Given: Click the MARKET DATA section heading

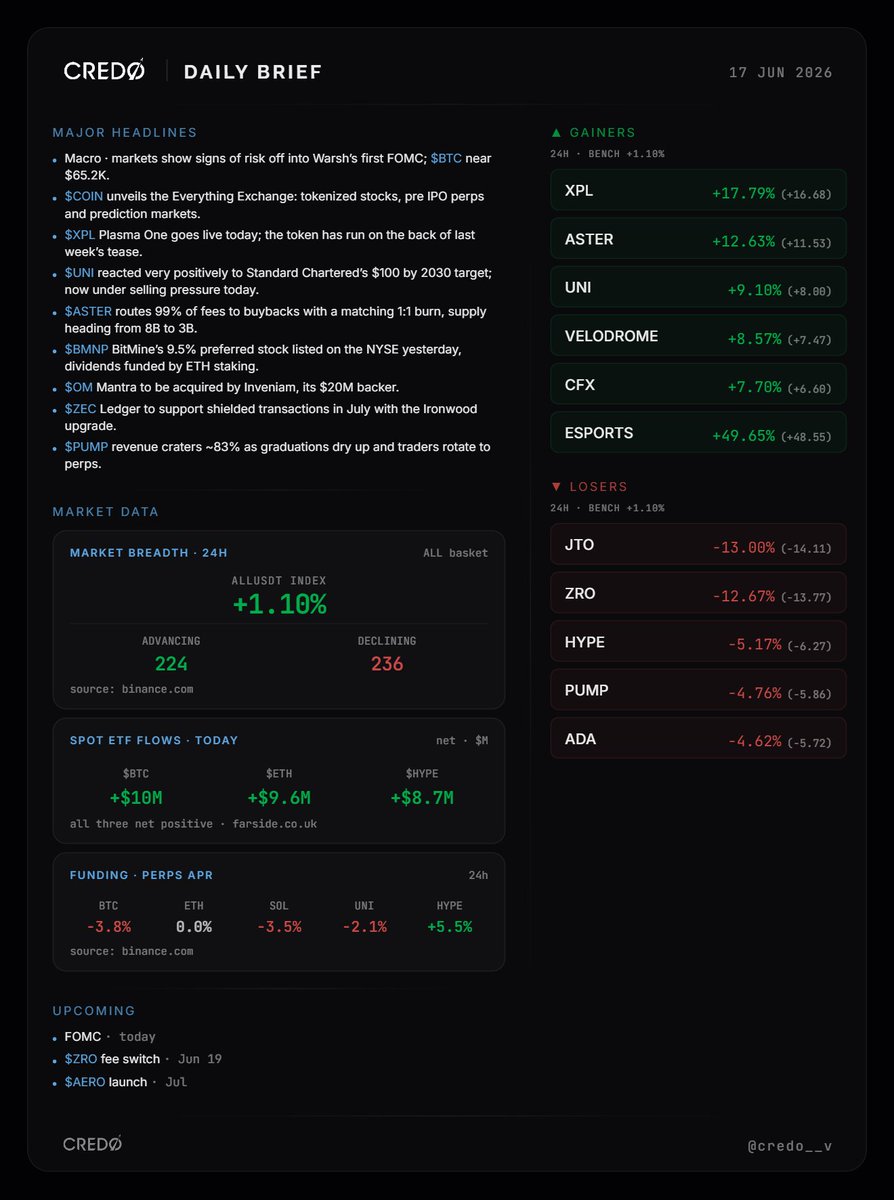Looking at the screenshot, I should pyautogui.click(x=106, y=512).
